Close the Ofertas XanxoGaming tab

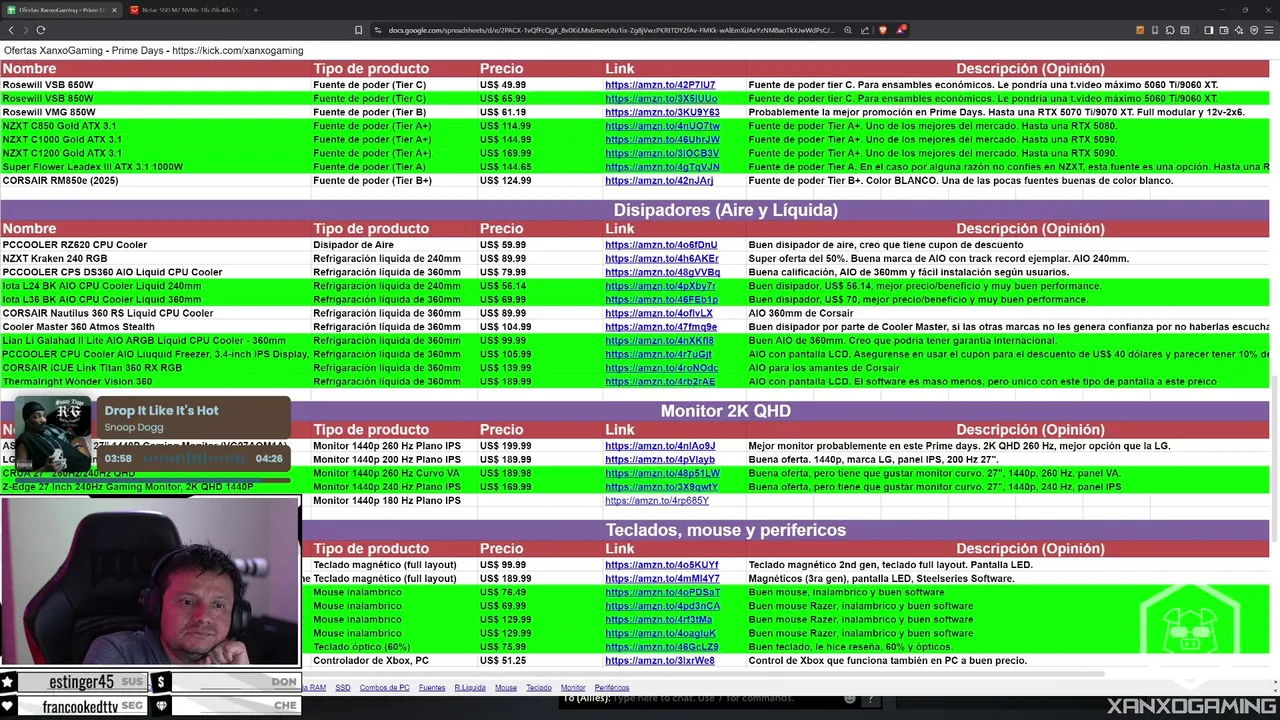coord(114,10)
